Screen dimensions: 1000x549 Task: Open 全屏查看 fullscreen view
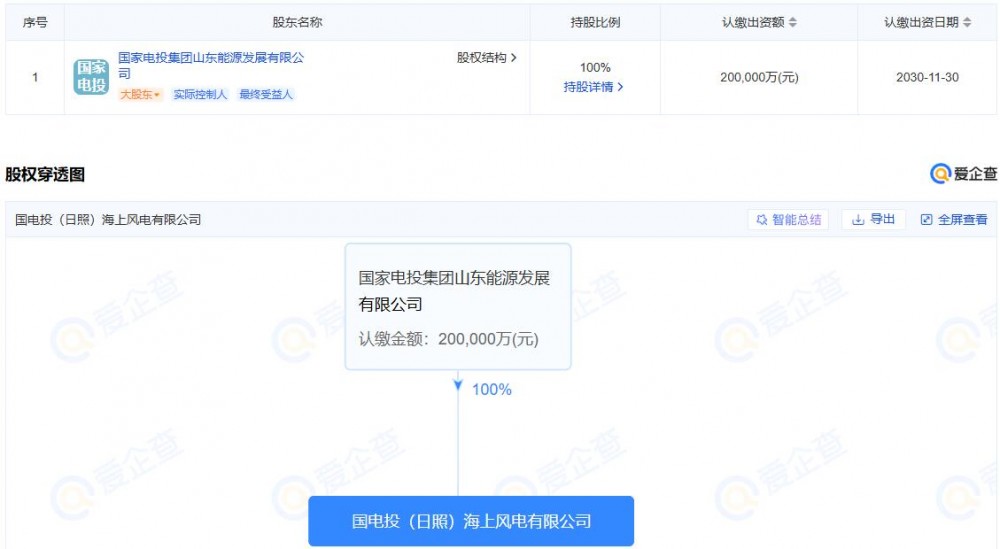(954, 219)
